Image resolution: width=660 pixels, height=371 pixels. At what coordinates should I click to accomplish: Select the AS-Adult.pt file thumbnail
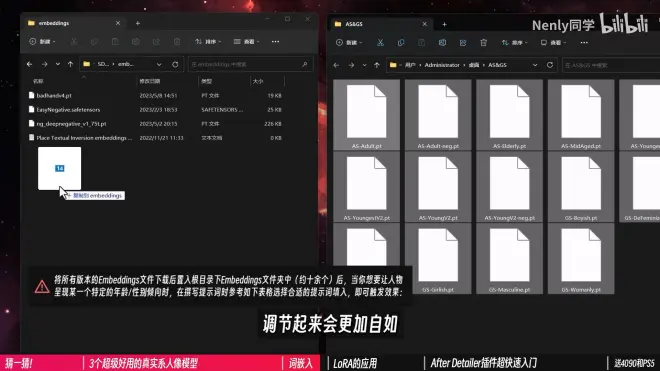pyautogui.click(x=366, y=114)
